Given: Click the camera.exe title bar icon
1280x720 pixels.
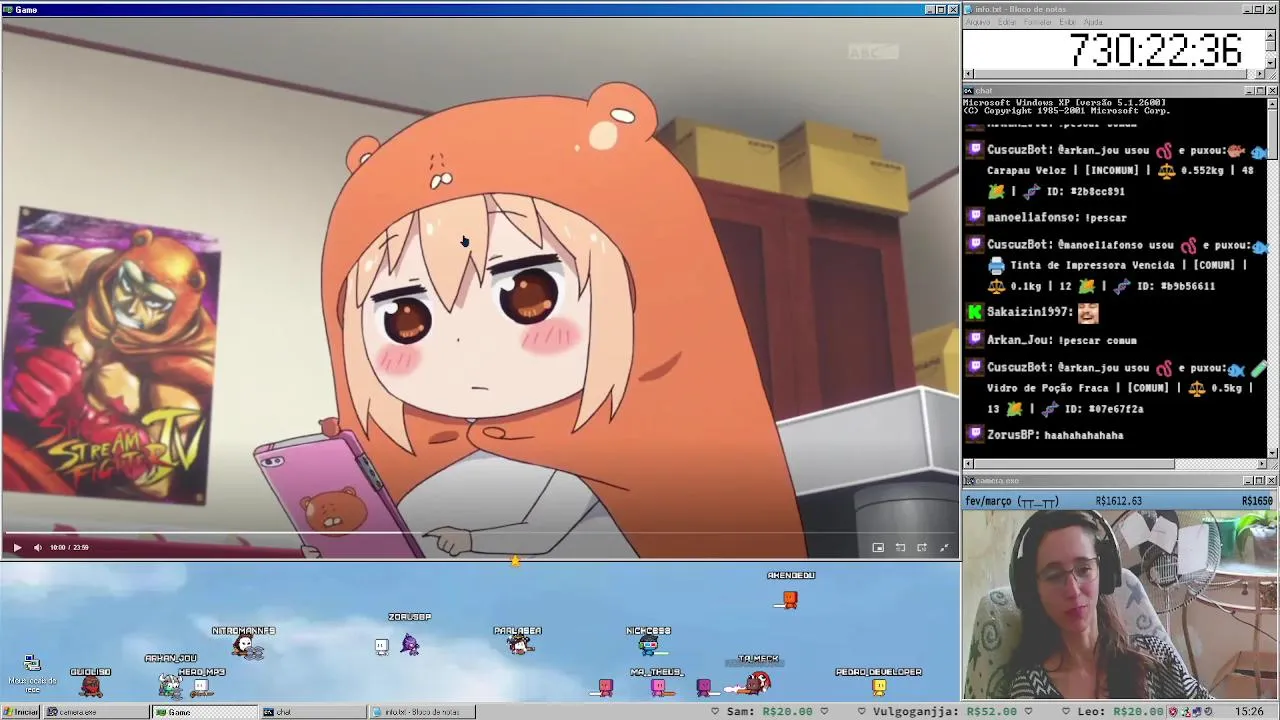Looking at the screenshot, I should [968, 481].
